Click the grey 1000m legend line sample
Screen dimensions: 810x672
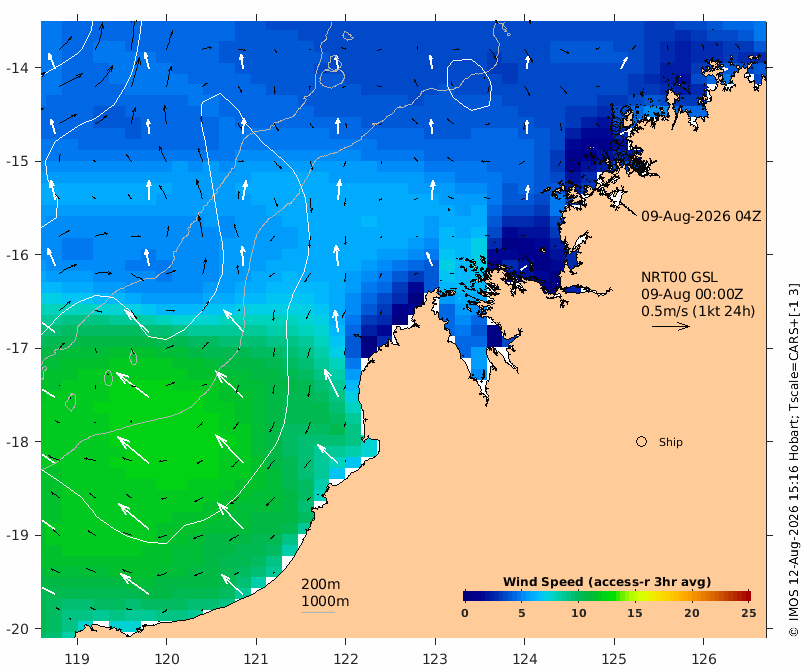(318, 613)
